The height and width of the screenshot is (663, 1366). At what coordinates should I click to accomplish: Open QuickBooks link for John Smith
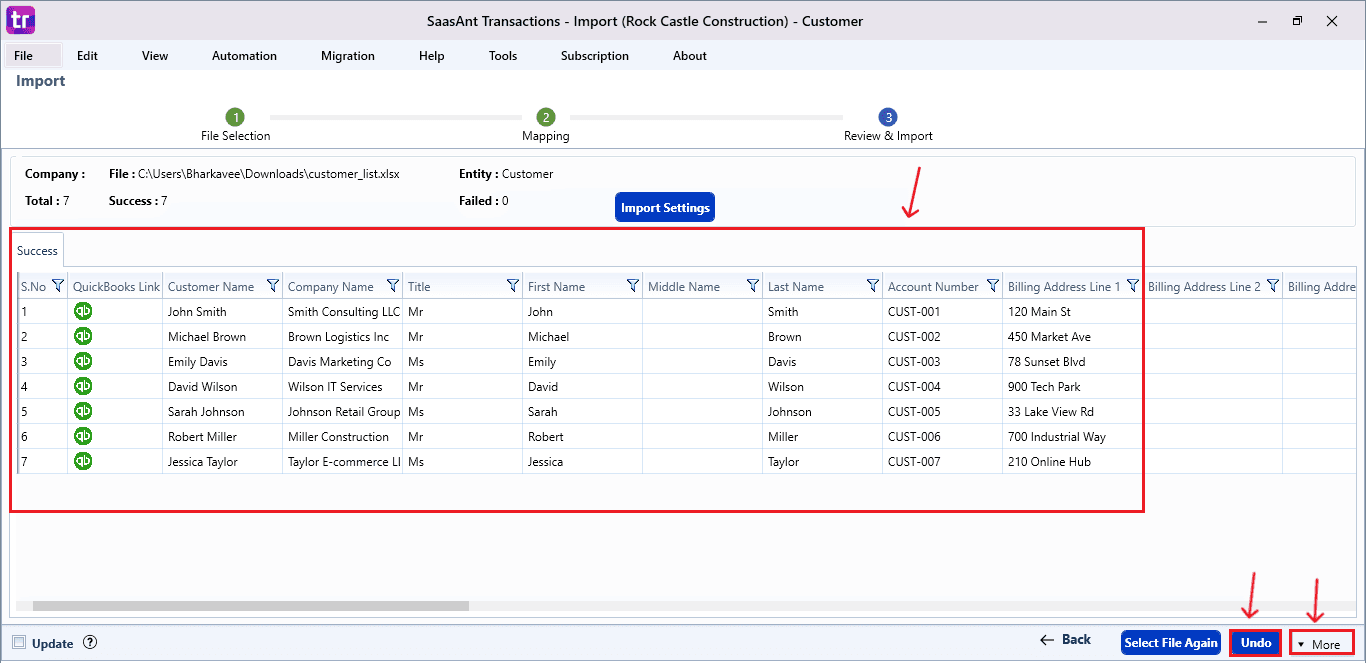click(x=83, y=311)
